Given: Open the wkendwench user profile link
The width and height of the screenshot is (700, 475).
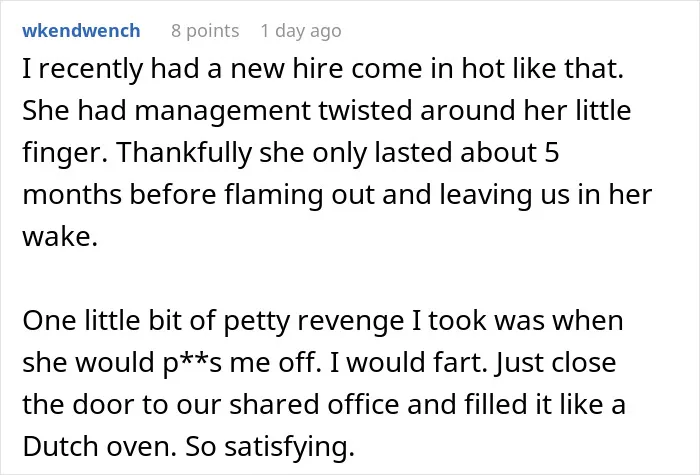Looking at the screenshot, I should 81,31.
